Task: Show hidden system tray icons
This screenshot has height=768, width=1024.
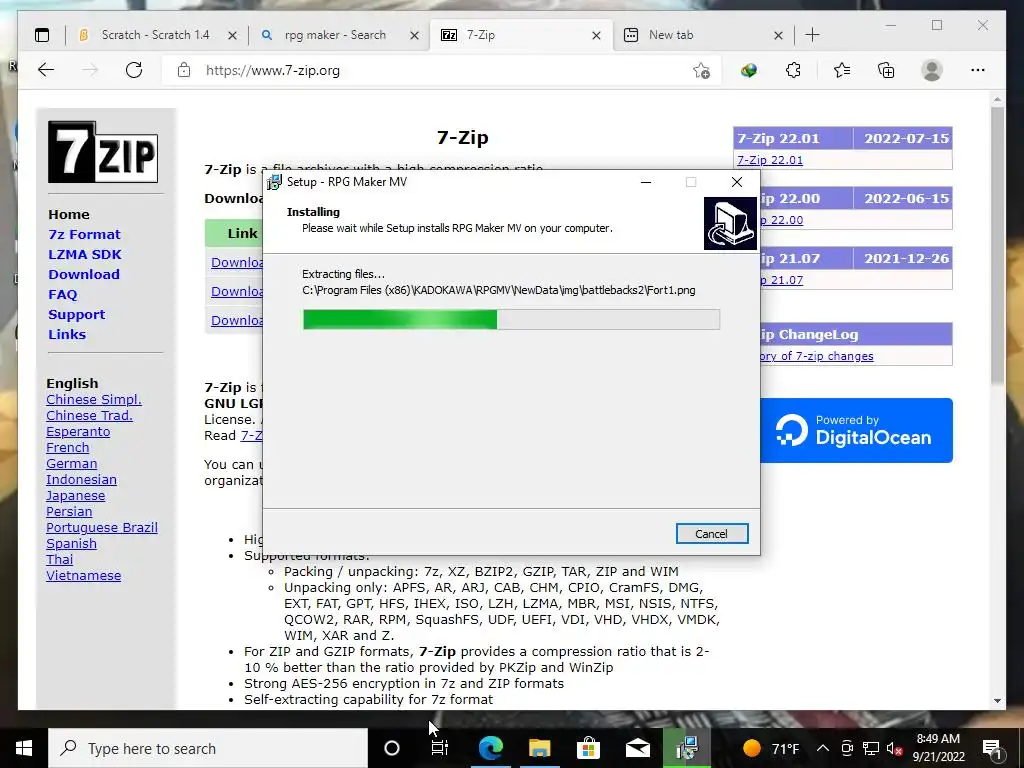Action: [x=823, y=748]
